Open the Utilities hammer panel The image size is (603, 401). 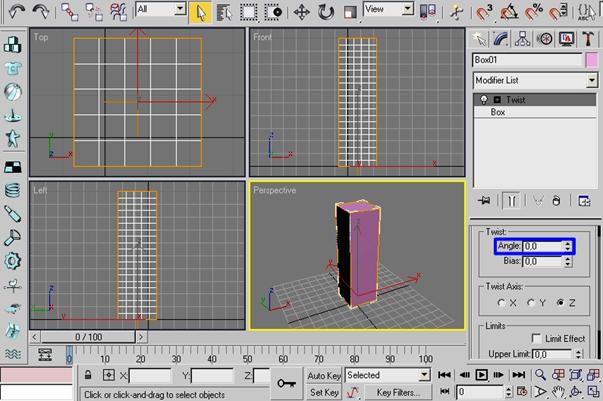point(586,39)
